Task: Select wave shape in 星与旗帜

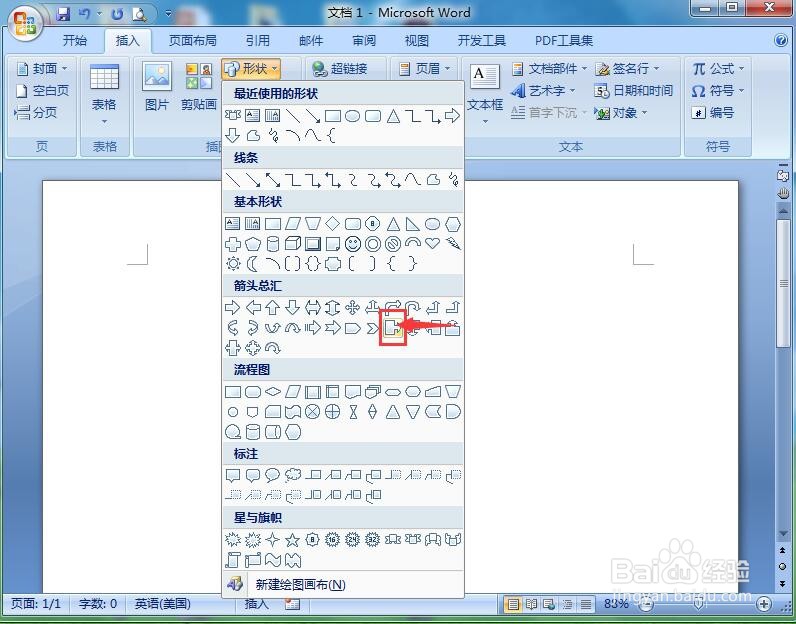Action: point(273,560)
